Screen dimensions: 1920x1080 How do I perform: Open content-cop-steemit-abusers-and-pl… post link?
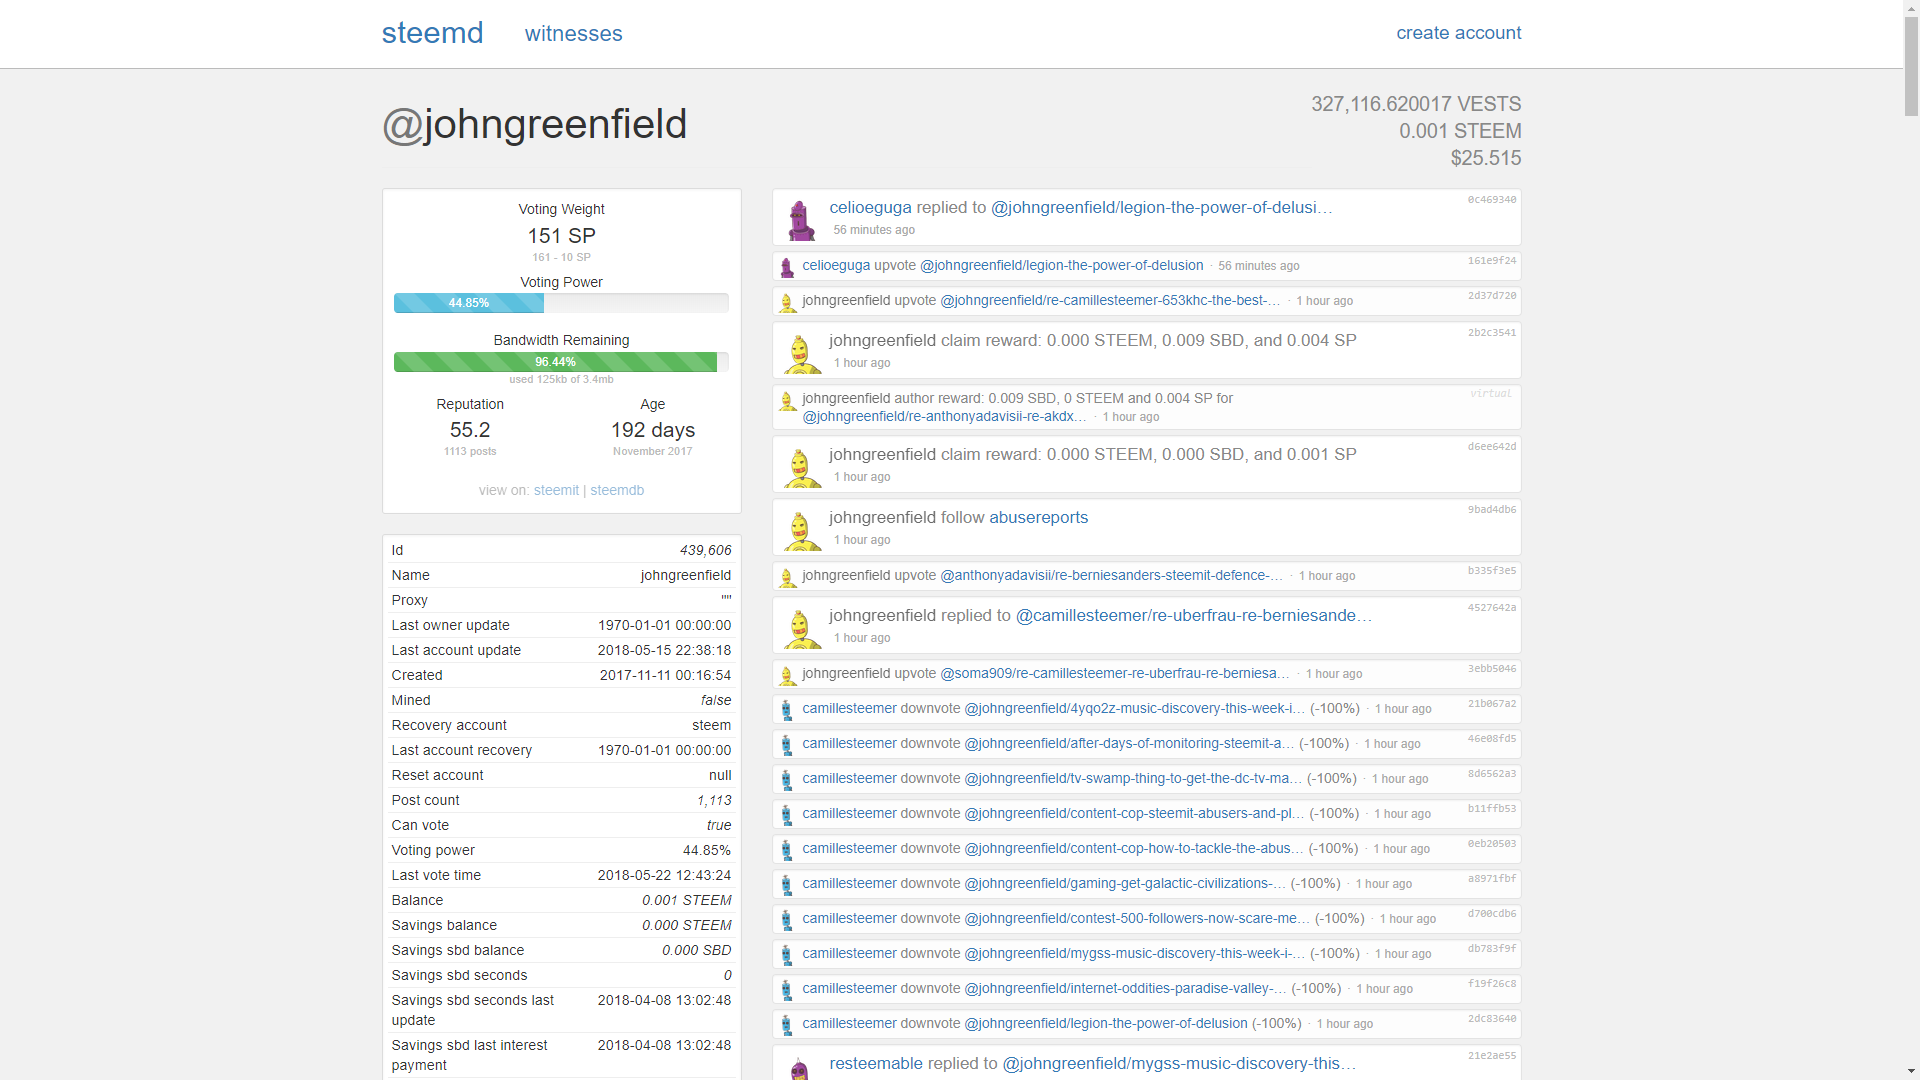point(1134,813)
